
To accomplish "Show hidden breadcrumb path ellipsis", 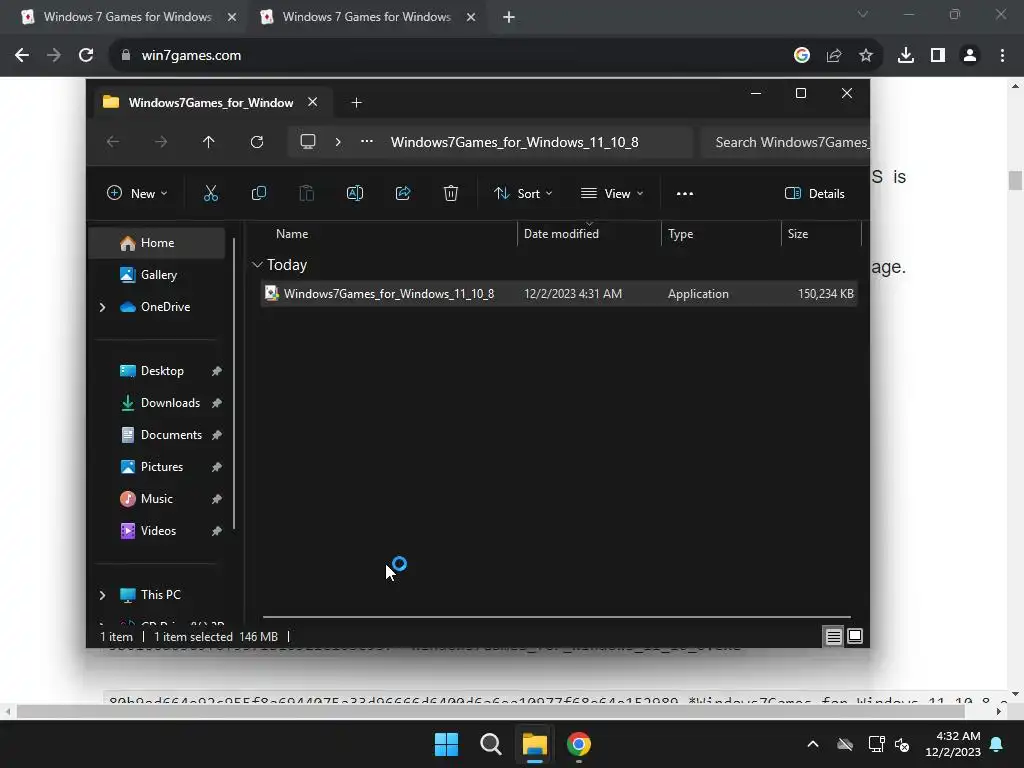I will coord(367,141).
